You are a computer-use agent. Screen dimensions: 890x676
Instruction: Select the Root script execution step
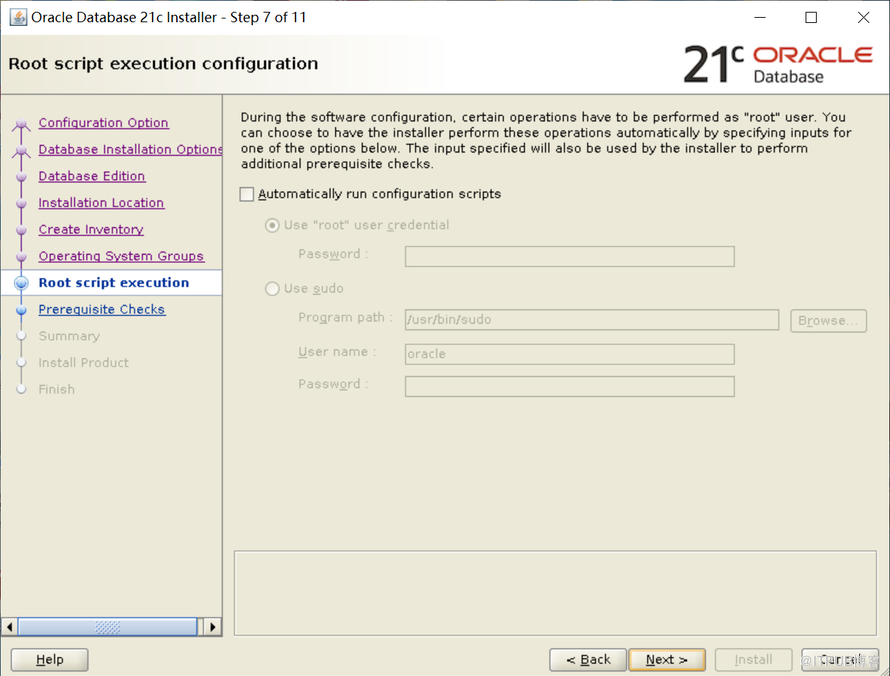point(114,283)
